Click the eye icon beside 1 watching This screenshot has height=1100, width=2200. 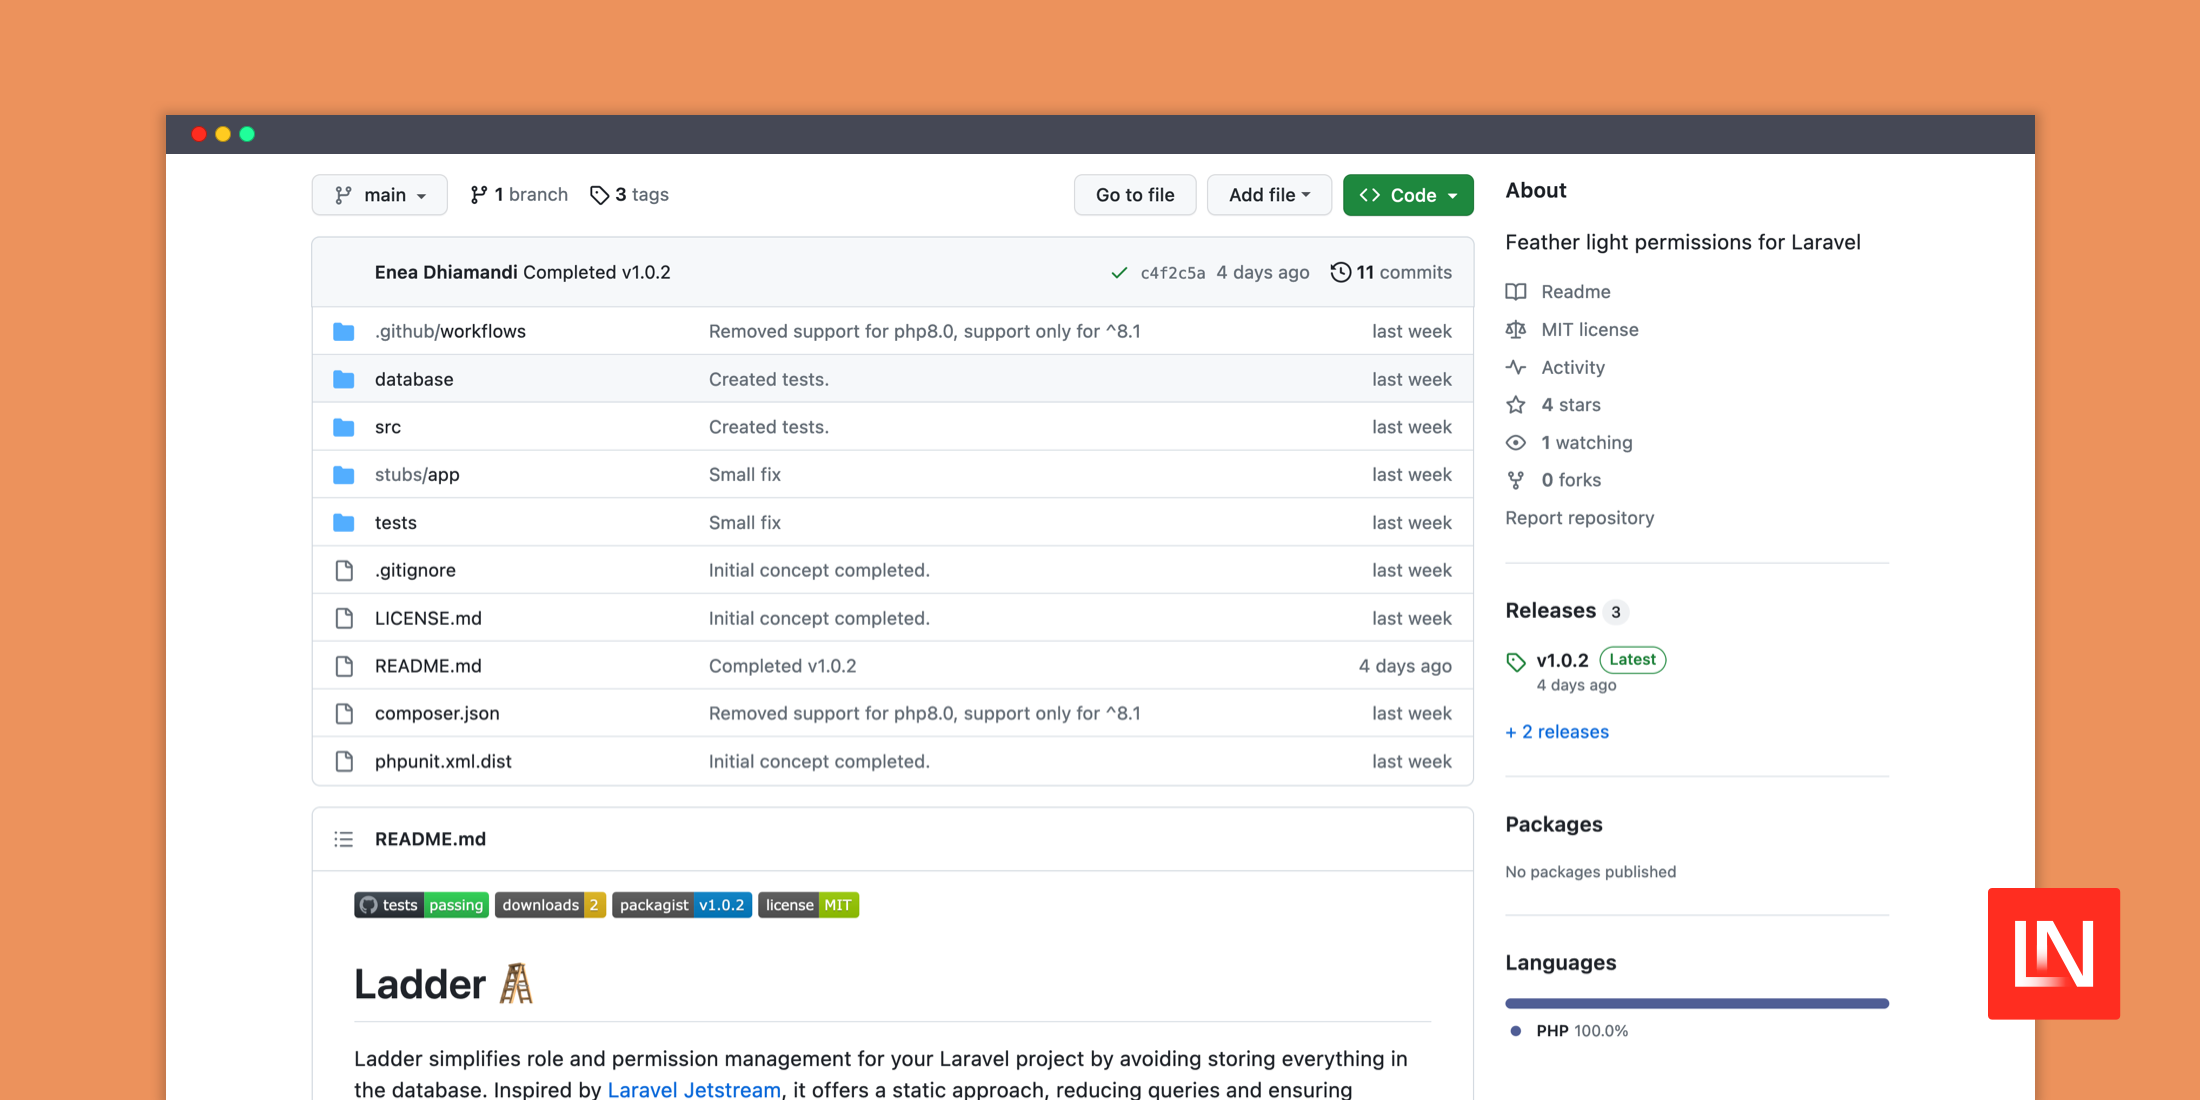coord(1516,443)
